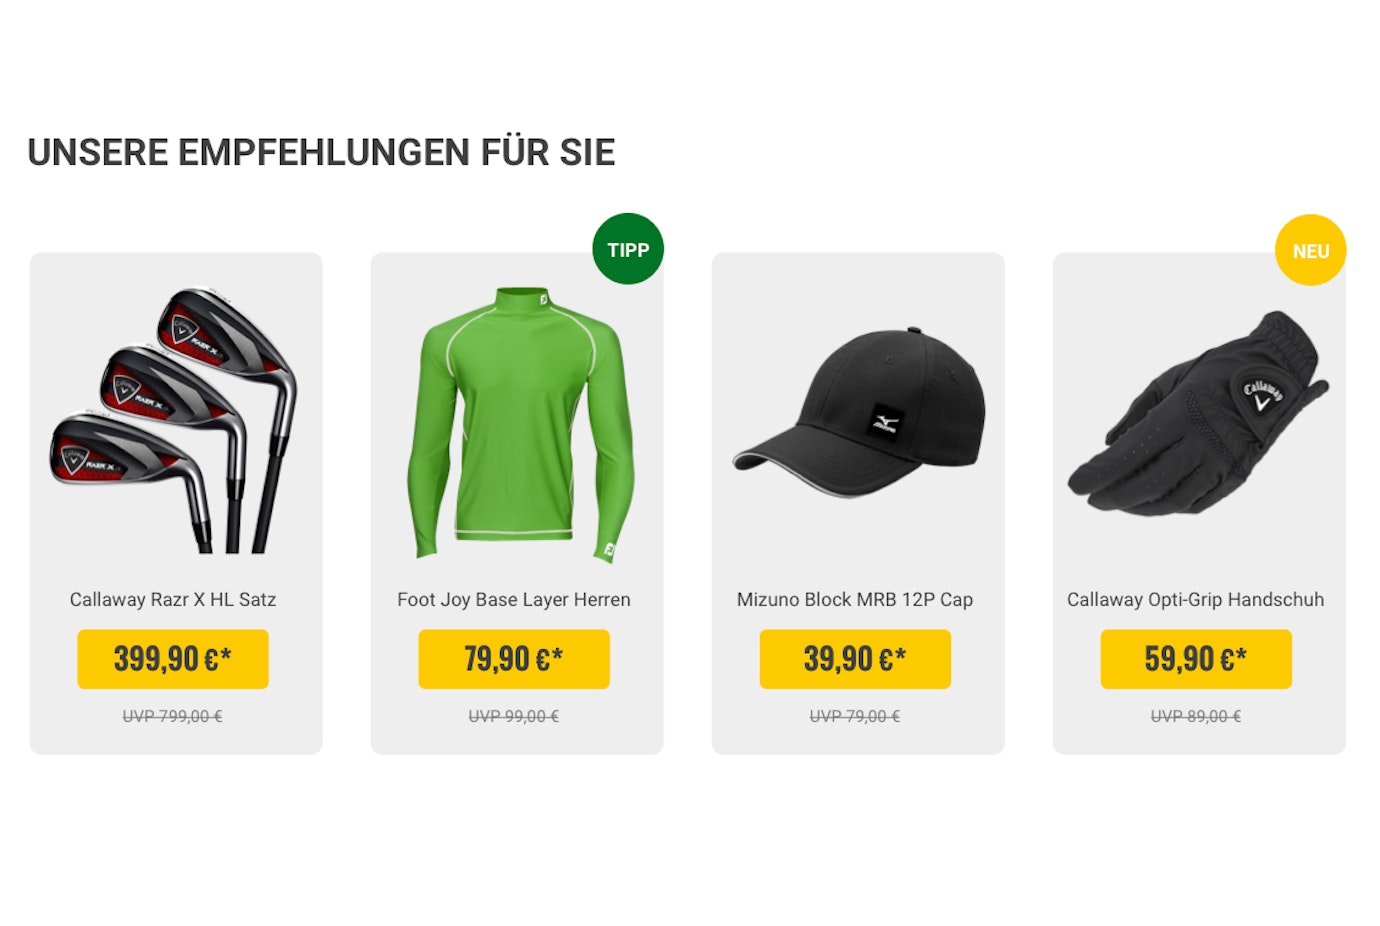The image size is (1380, 926).
Task: Click the UVP 799,00 € strikethrough price
Action: pos(173,716)
